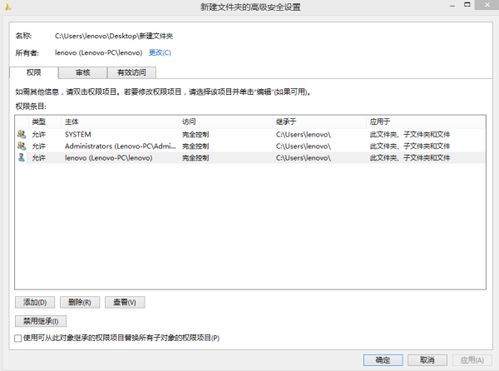Click 完全控制 in the SYSTEM row
Screen dimensions: 499x371
pos(196,134)
